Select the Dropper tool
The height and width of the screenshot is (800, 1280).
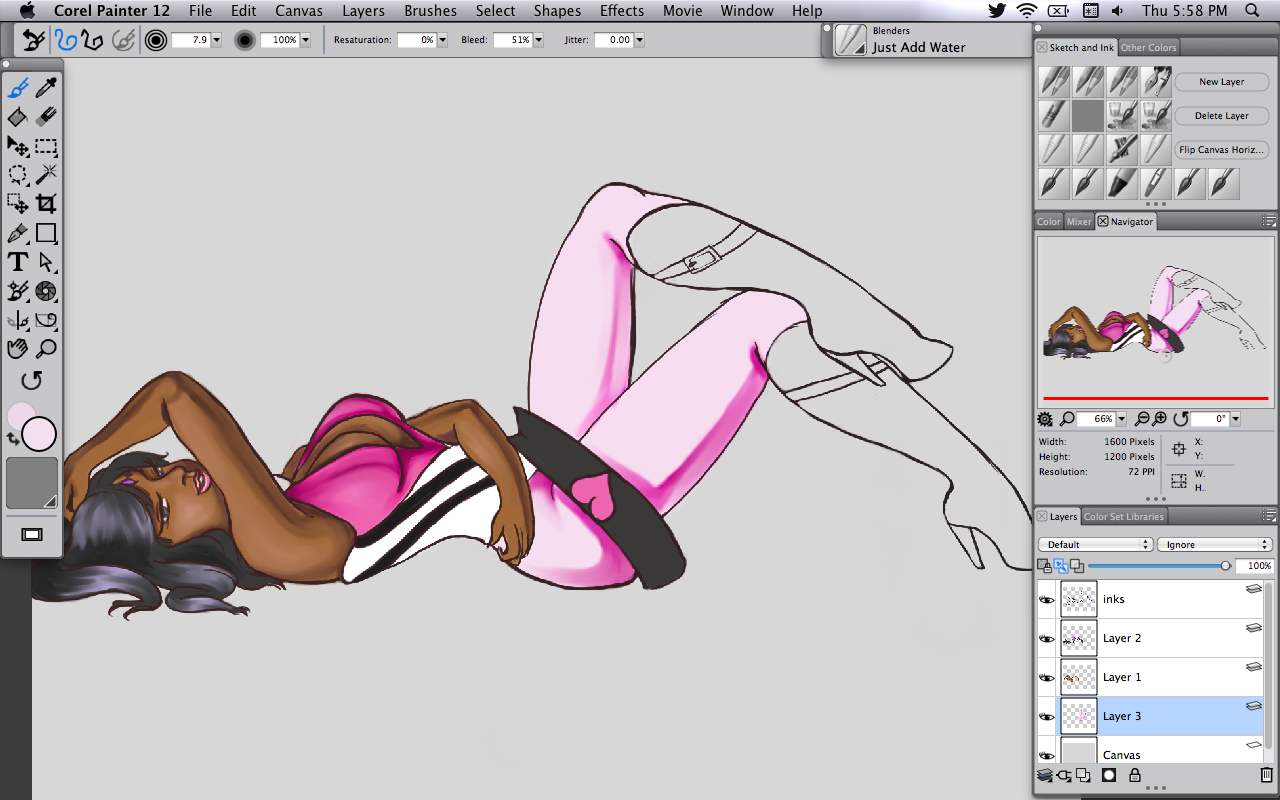tap(46, 88)
